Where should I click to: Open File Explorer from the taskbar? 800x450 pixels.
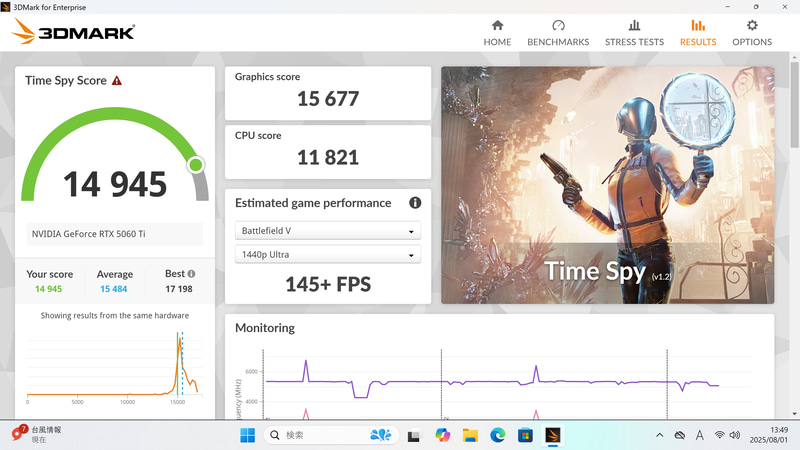[470, 435]
